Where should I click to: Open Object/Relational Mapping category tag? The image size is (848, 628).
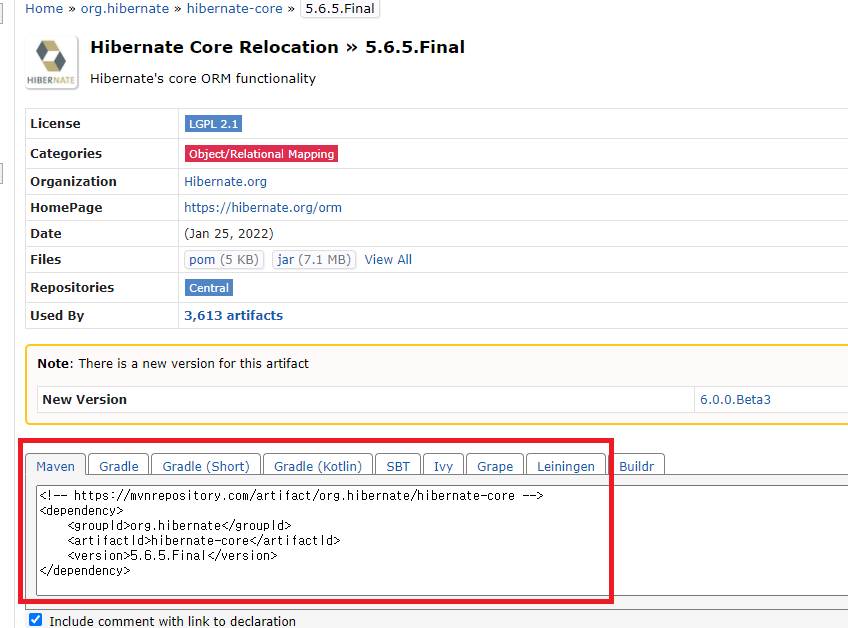click(x=261, y=154)
